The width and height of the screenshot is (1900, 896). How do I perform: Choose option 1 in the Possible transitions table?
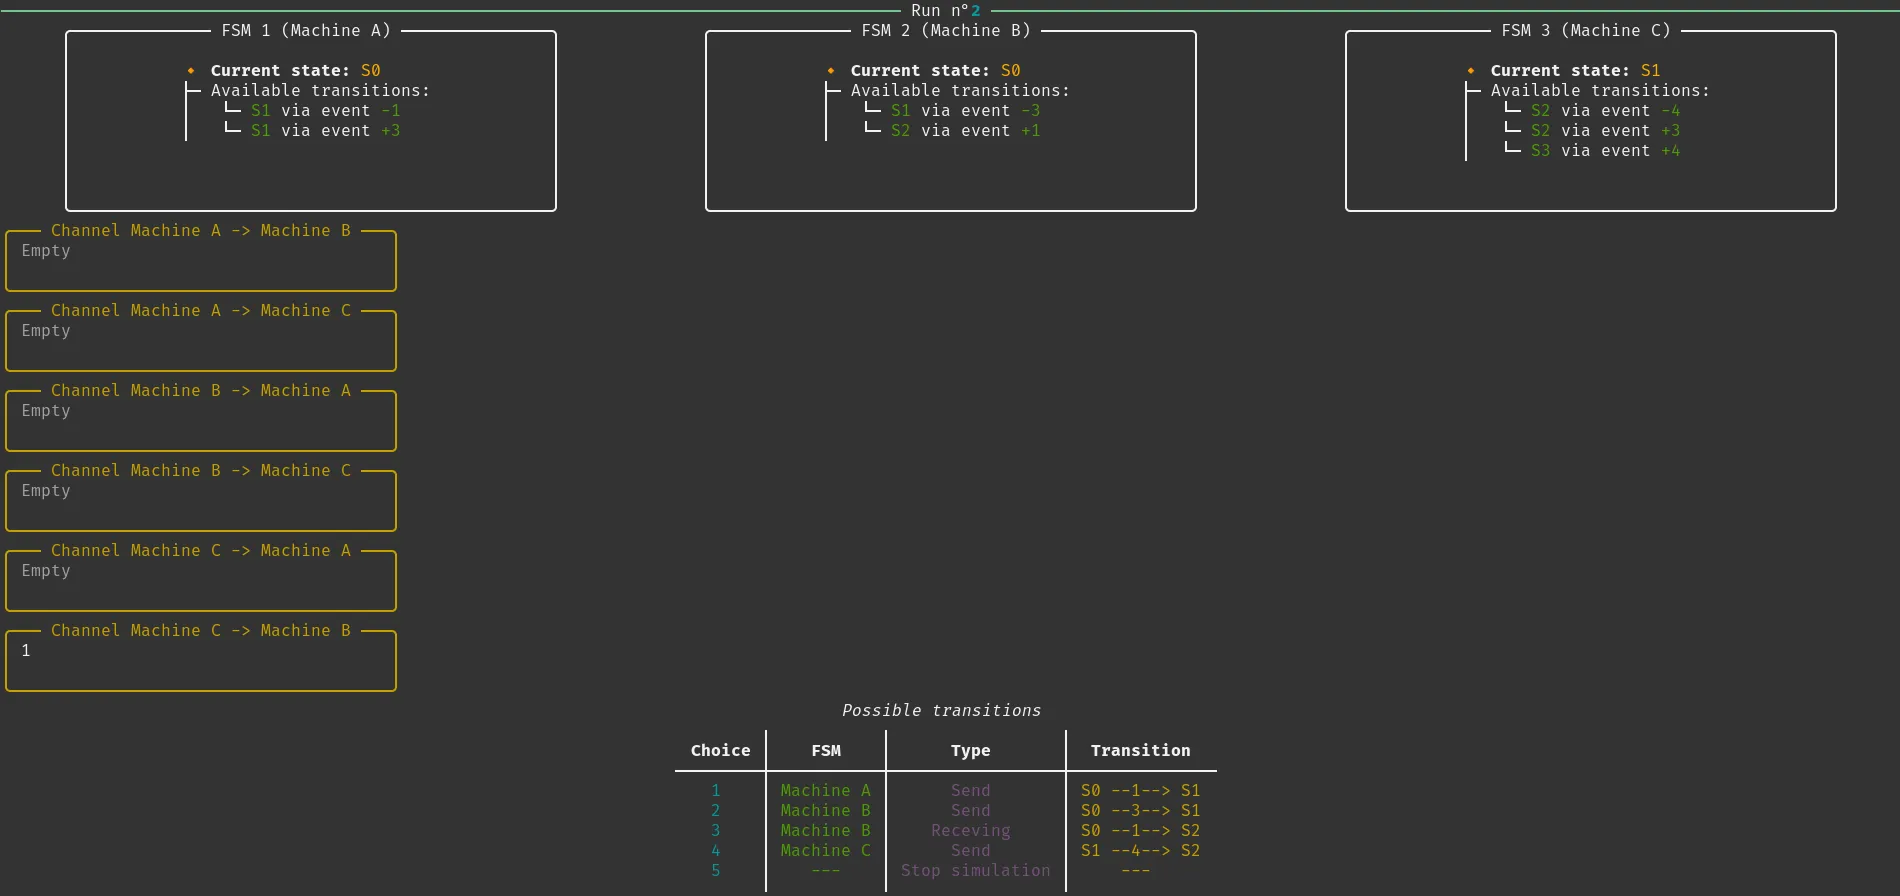click(x=715, y=791)
